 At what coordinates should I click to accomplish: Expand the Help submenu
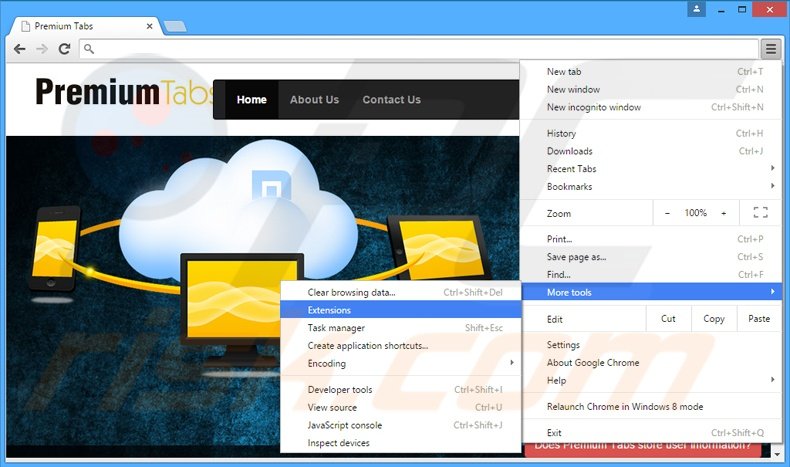click(x=651, y=380)
